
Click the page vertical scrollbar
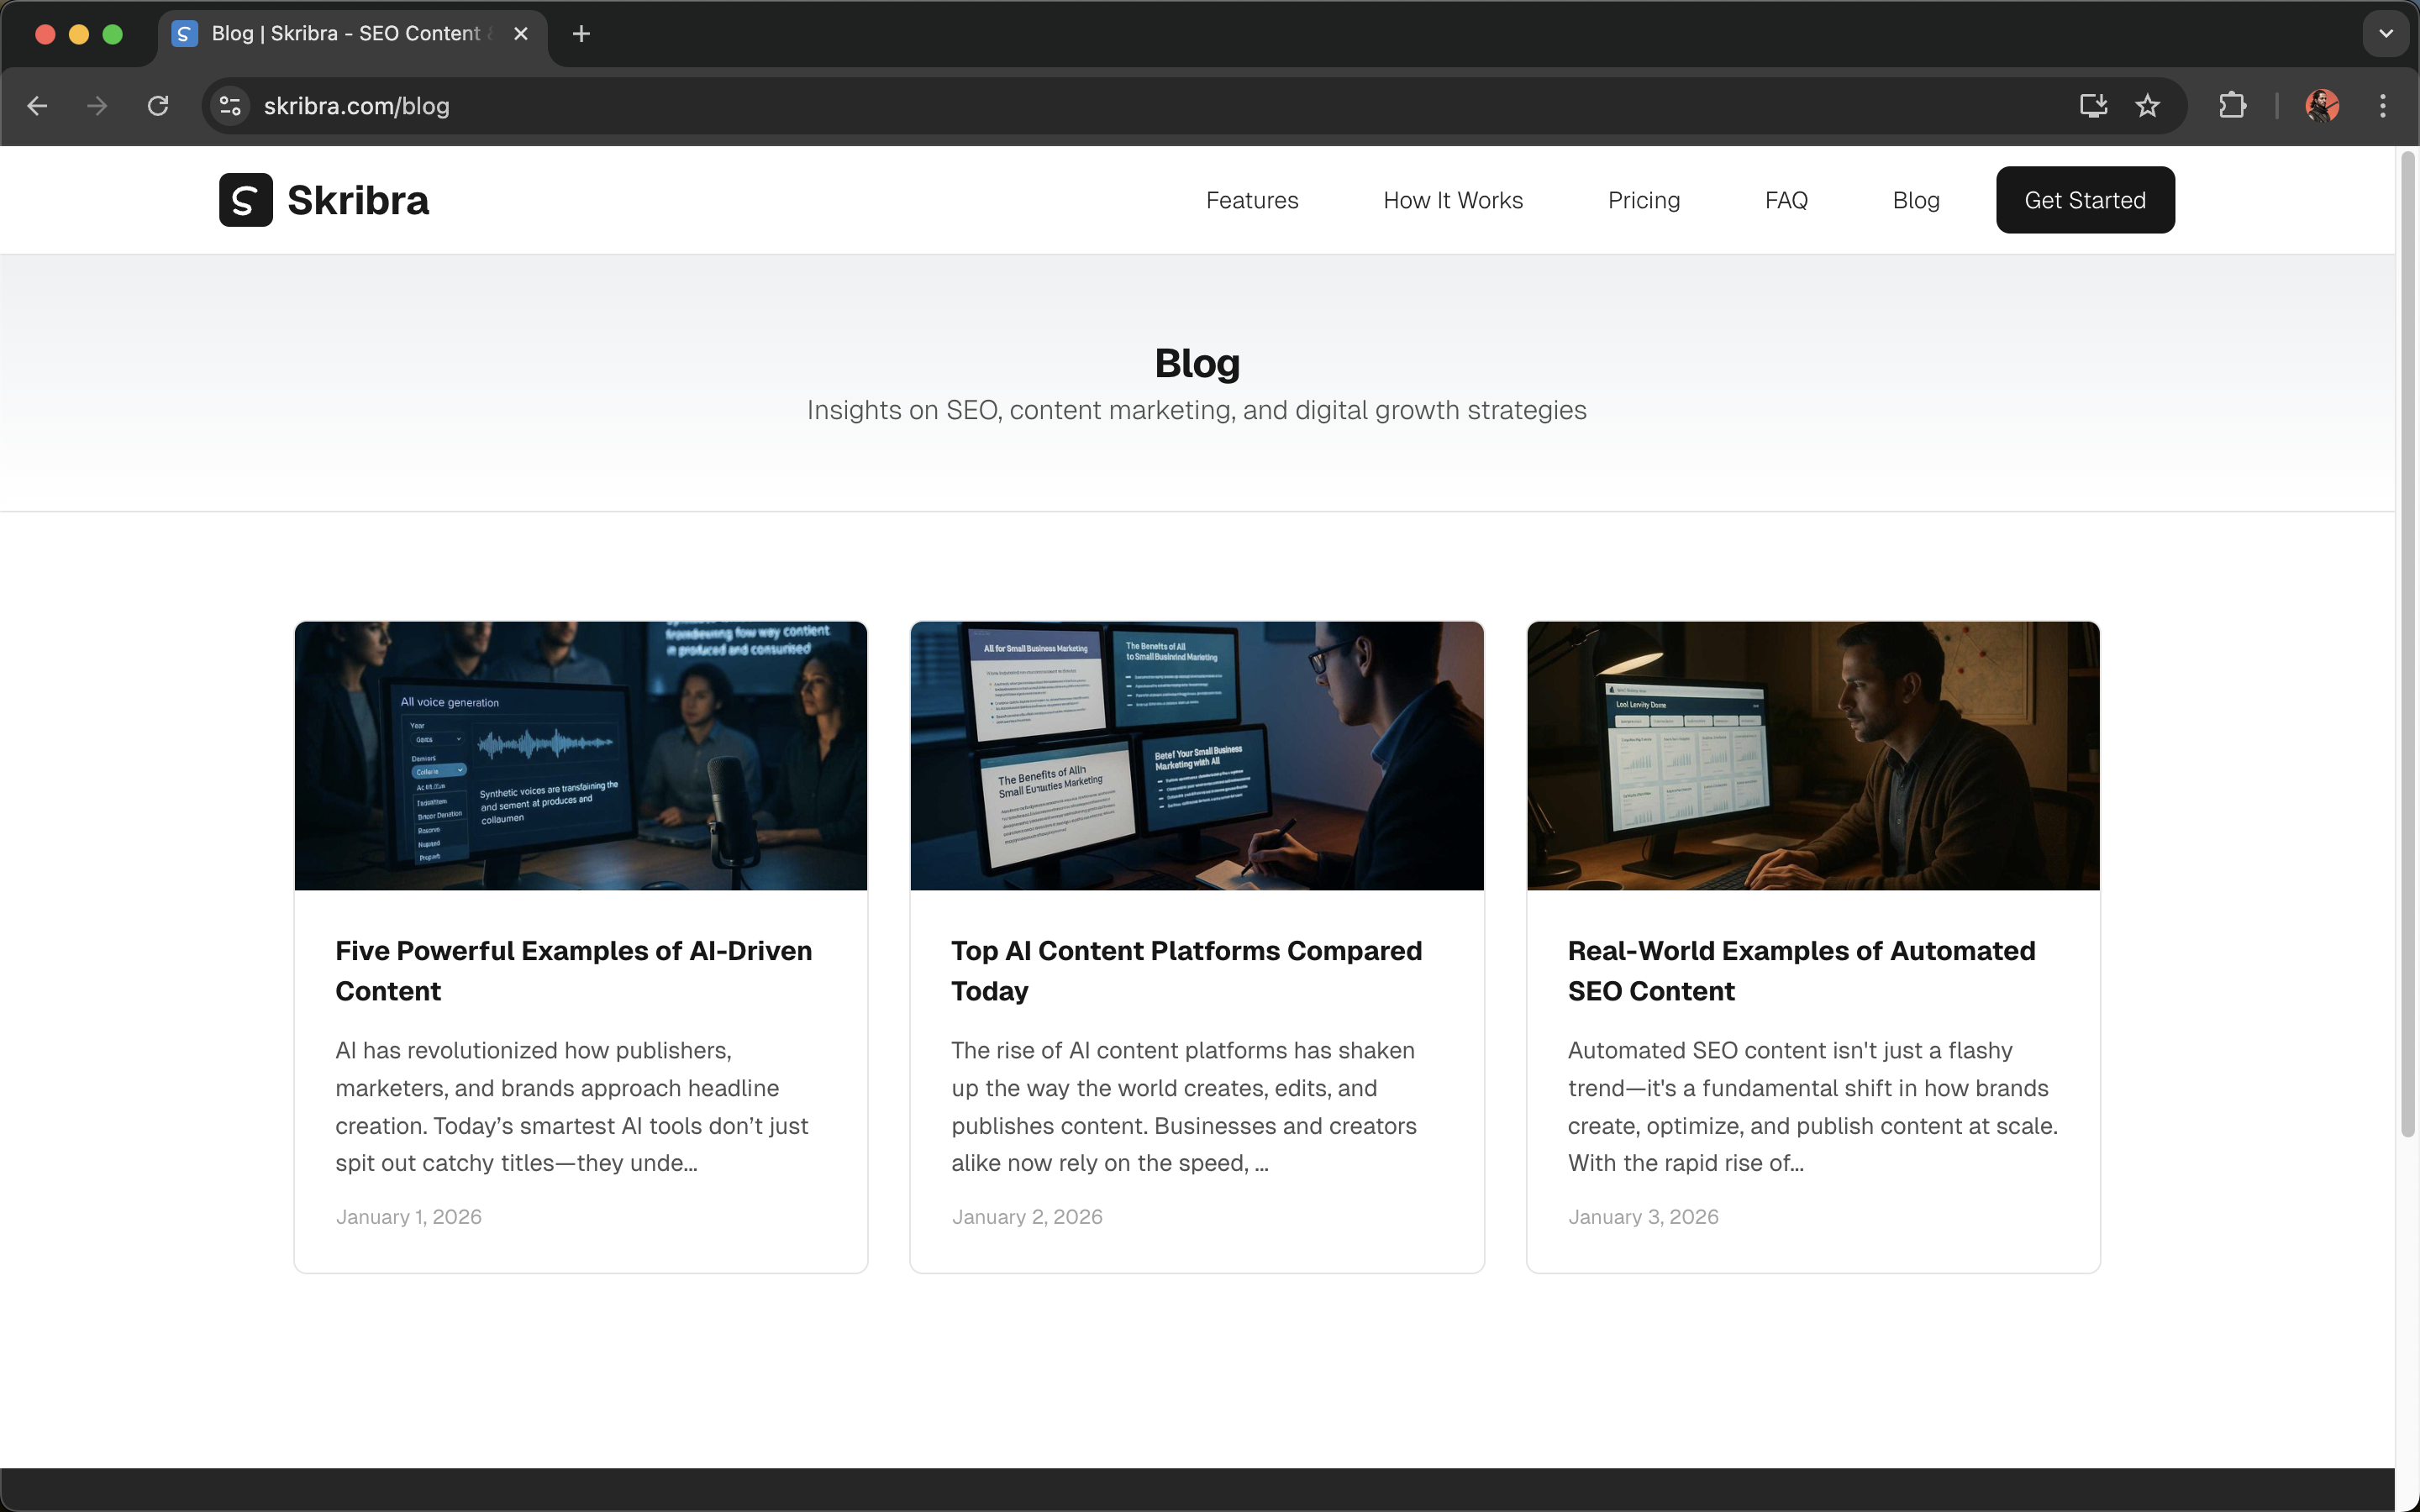pyautogui.click(x=2407, y=640)
